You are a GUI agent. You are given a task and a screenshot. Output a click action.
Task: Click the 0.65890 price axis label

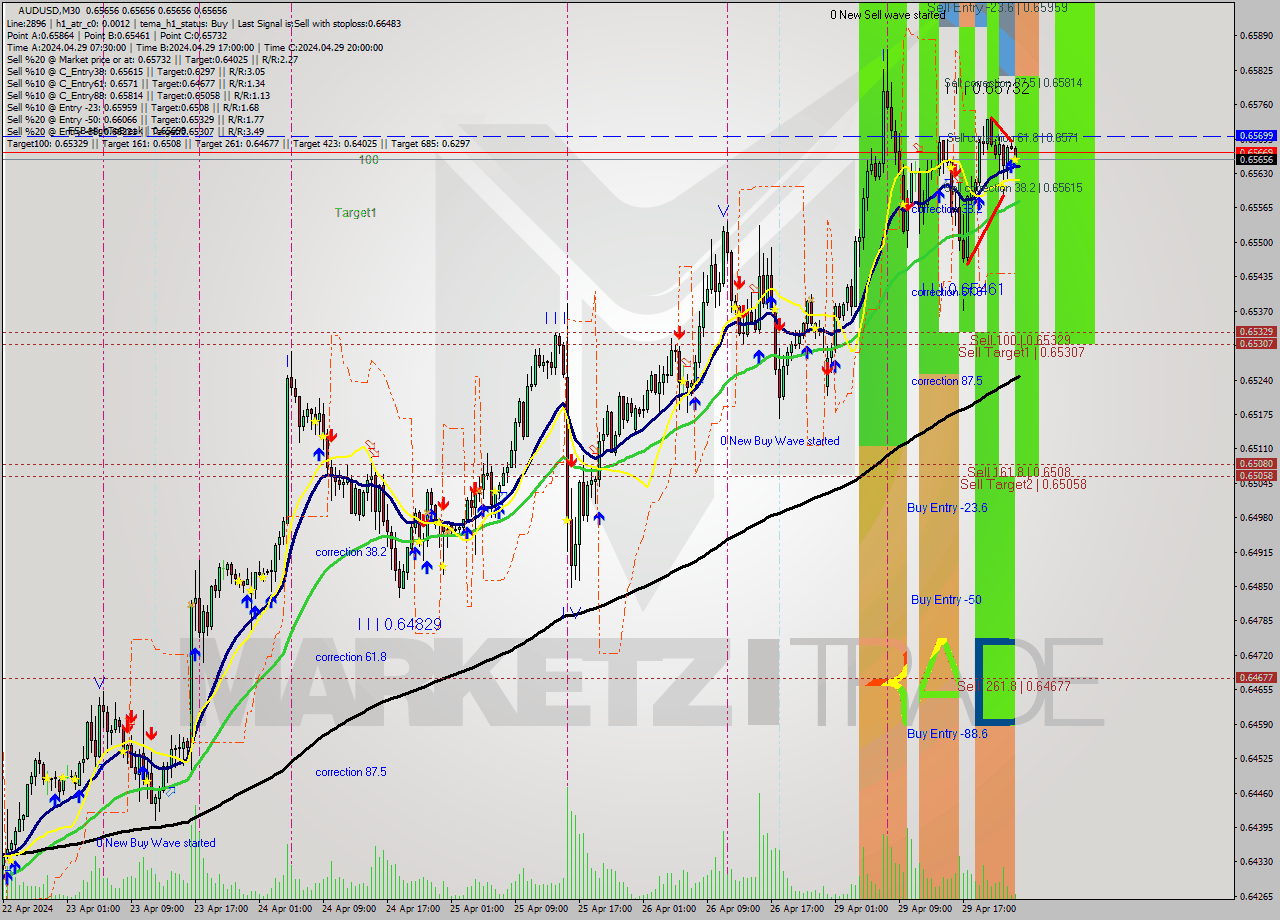[x=1256, y=36]
